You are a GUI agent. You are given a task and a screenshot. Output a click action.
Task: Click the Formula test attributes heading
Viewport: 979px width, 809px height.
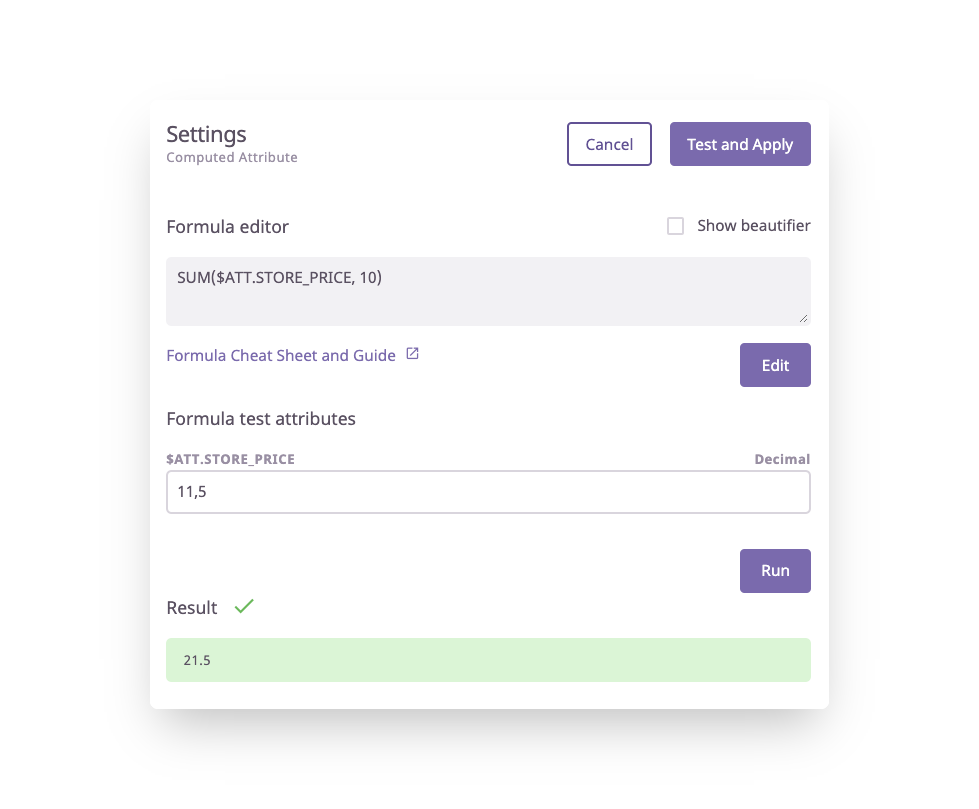(x=261, y=419)
